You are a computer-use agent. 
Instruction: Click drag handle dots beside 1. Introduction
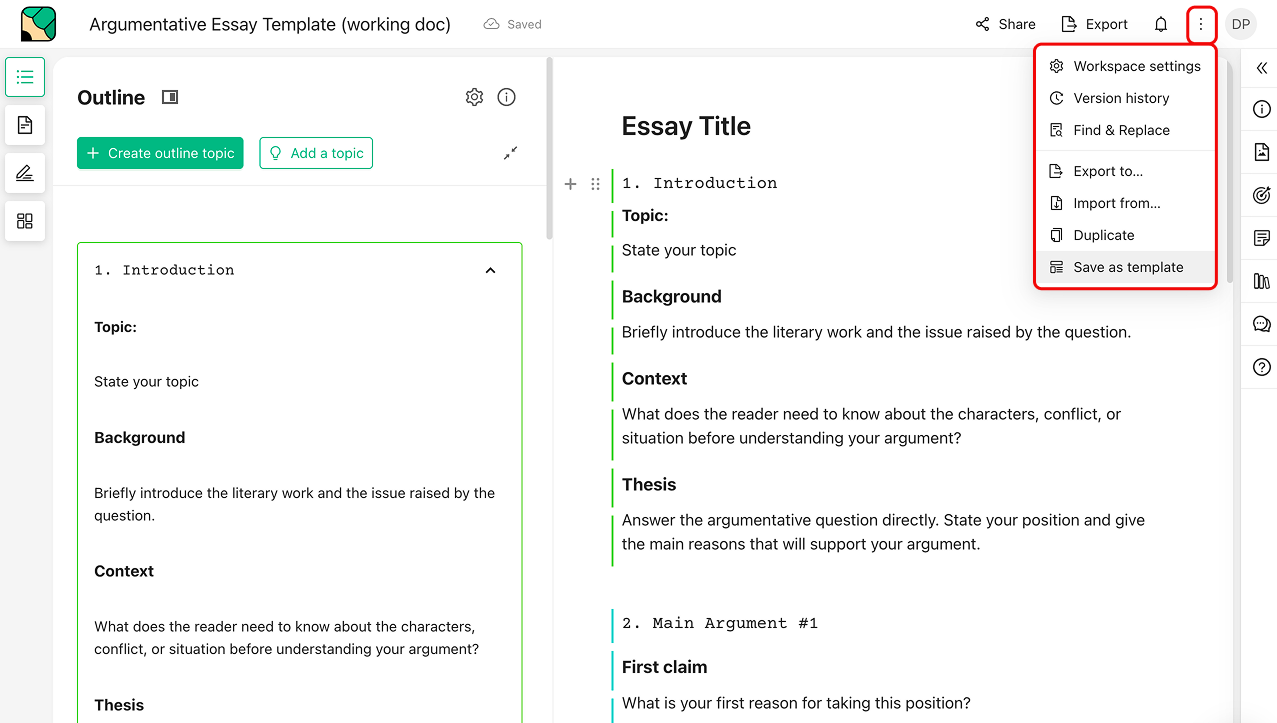595,184
